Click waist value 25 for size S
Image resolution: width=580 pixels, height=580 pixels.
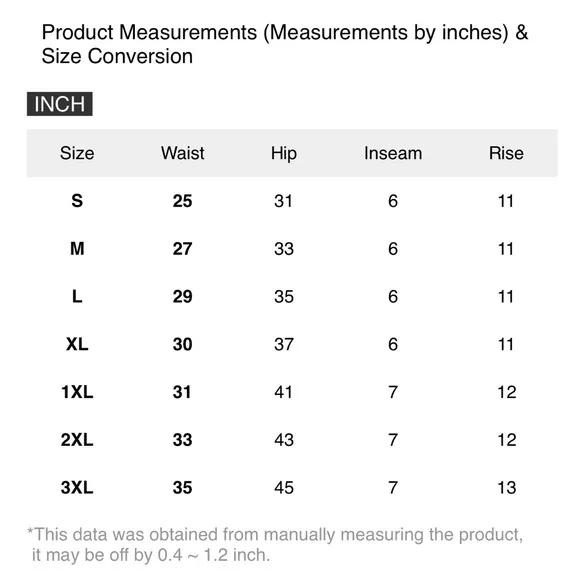pyautogui.click(x=182, y=201)
